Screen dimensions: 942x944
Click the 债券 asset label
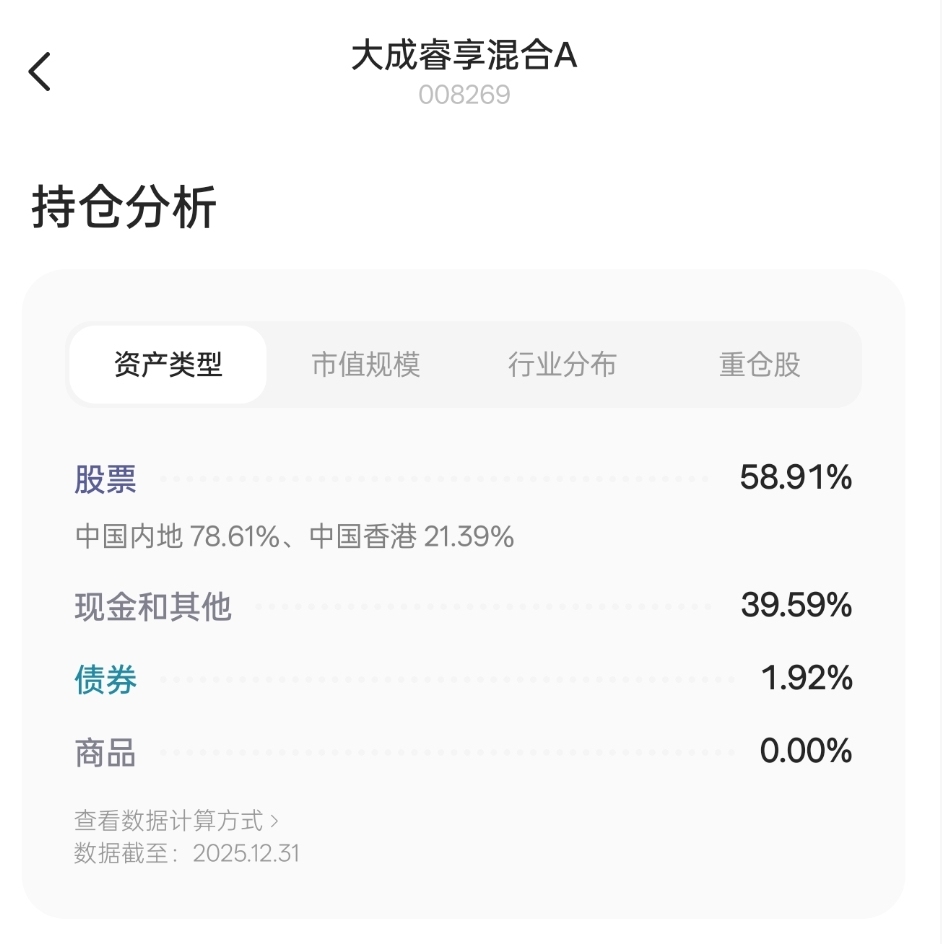105,680
